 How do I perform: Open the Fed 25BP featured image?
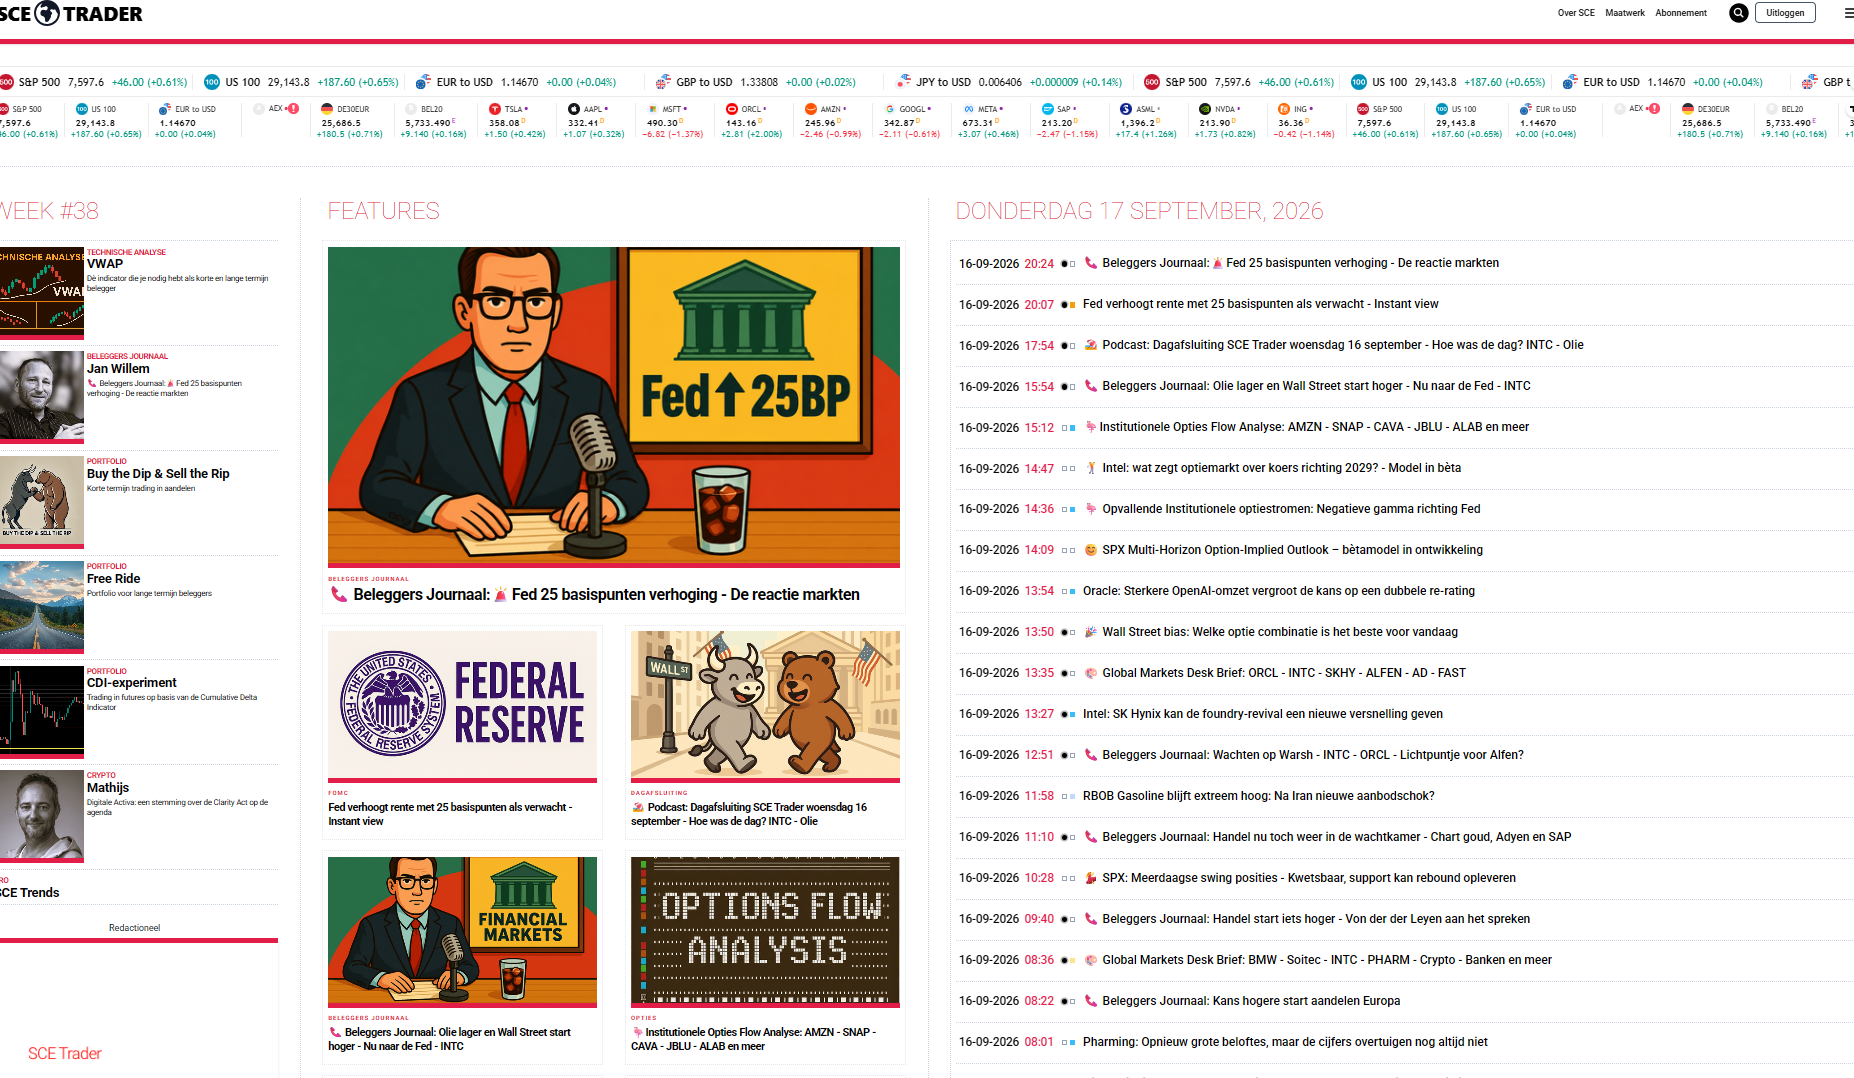(614, 406)
